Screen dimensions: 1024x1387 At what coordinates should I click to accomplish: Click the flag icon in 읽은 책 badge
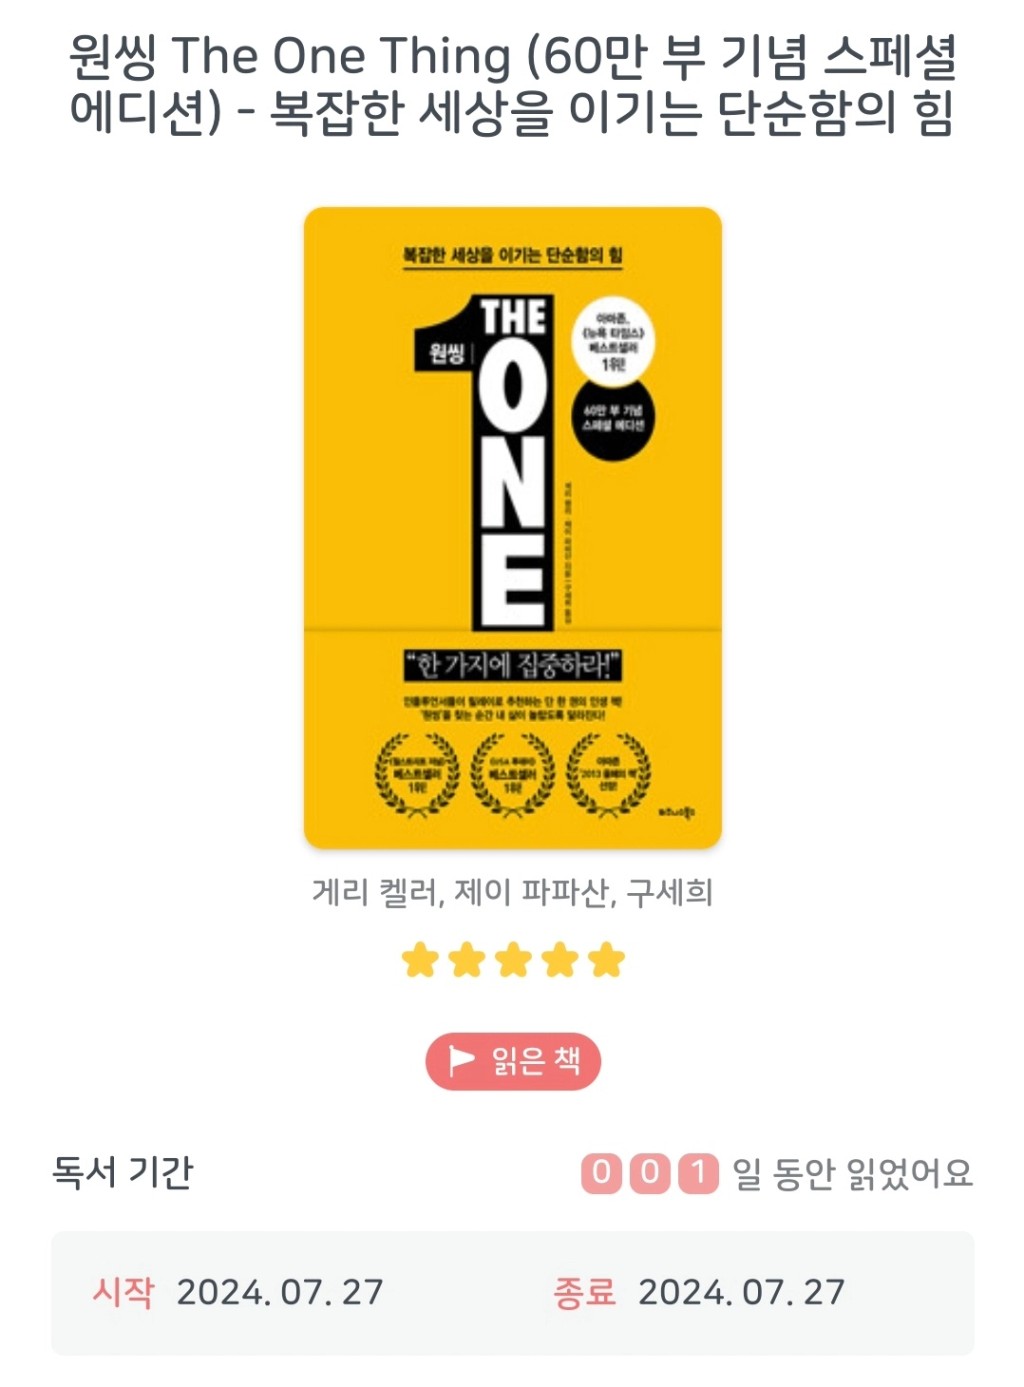(461, 1060)
